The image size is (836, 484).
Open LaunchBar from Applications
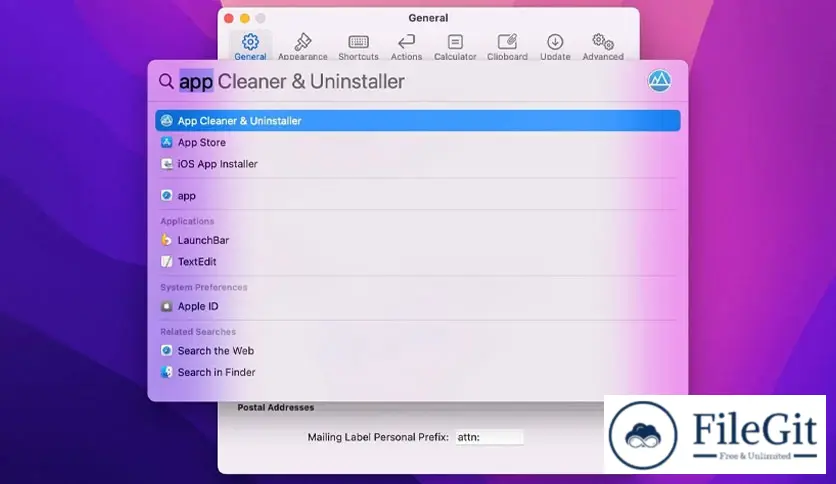coord(417,240)
